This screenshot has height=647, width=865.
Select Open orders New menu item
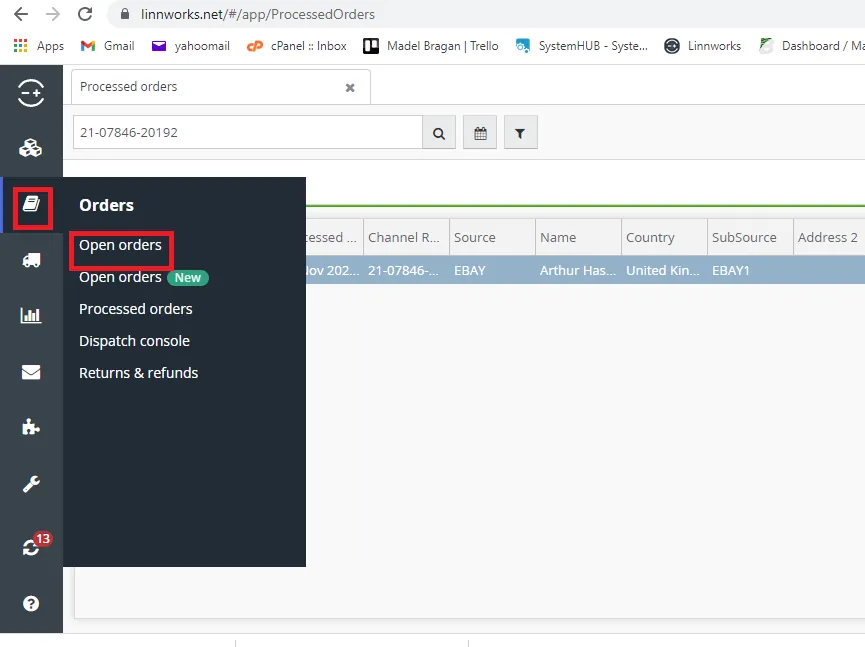(x=143, y=277)
